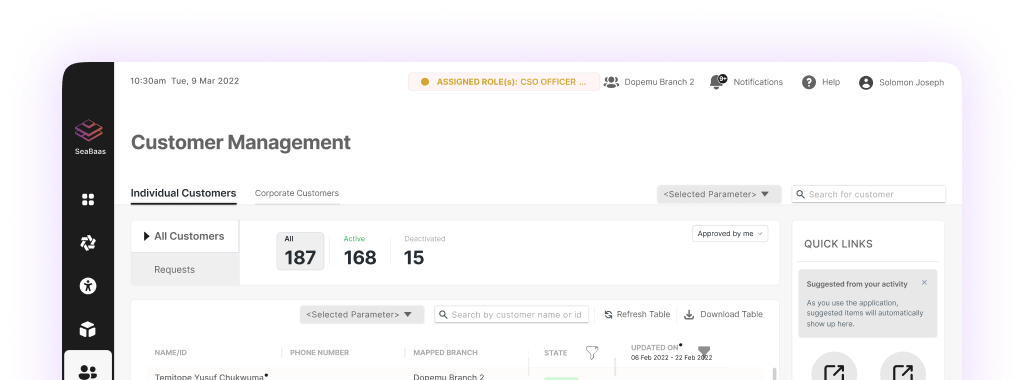Select the aperture-shaped sidebar icon
Viewport: 1024px width, 380px height.
tap(88, 243)
